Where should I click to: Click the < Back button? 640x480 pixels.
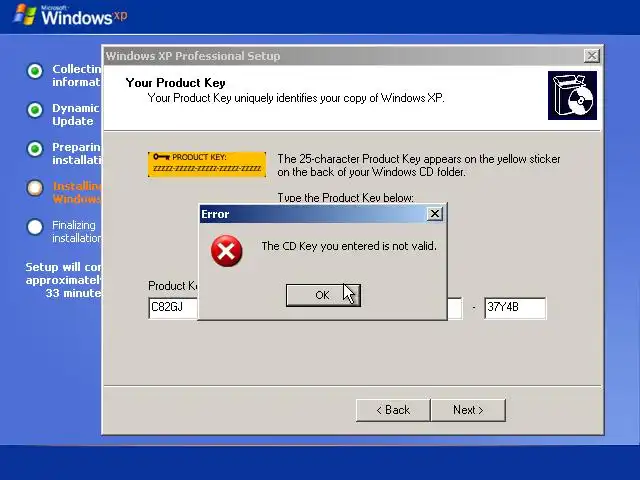[393, 410]
